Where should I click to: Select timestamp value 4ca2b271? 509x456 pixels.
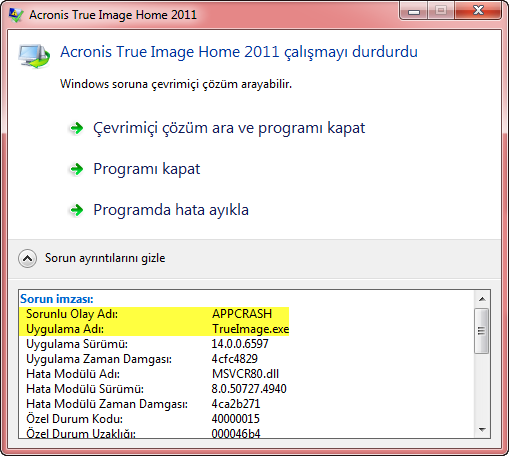coord(236,404)
